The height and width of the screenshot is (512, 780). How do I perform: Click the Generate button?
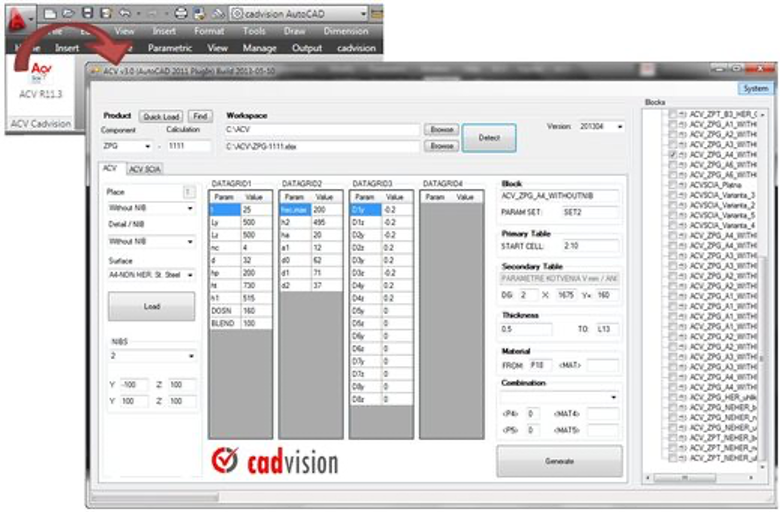click(x=560, y=461)
